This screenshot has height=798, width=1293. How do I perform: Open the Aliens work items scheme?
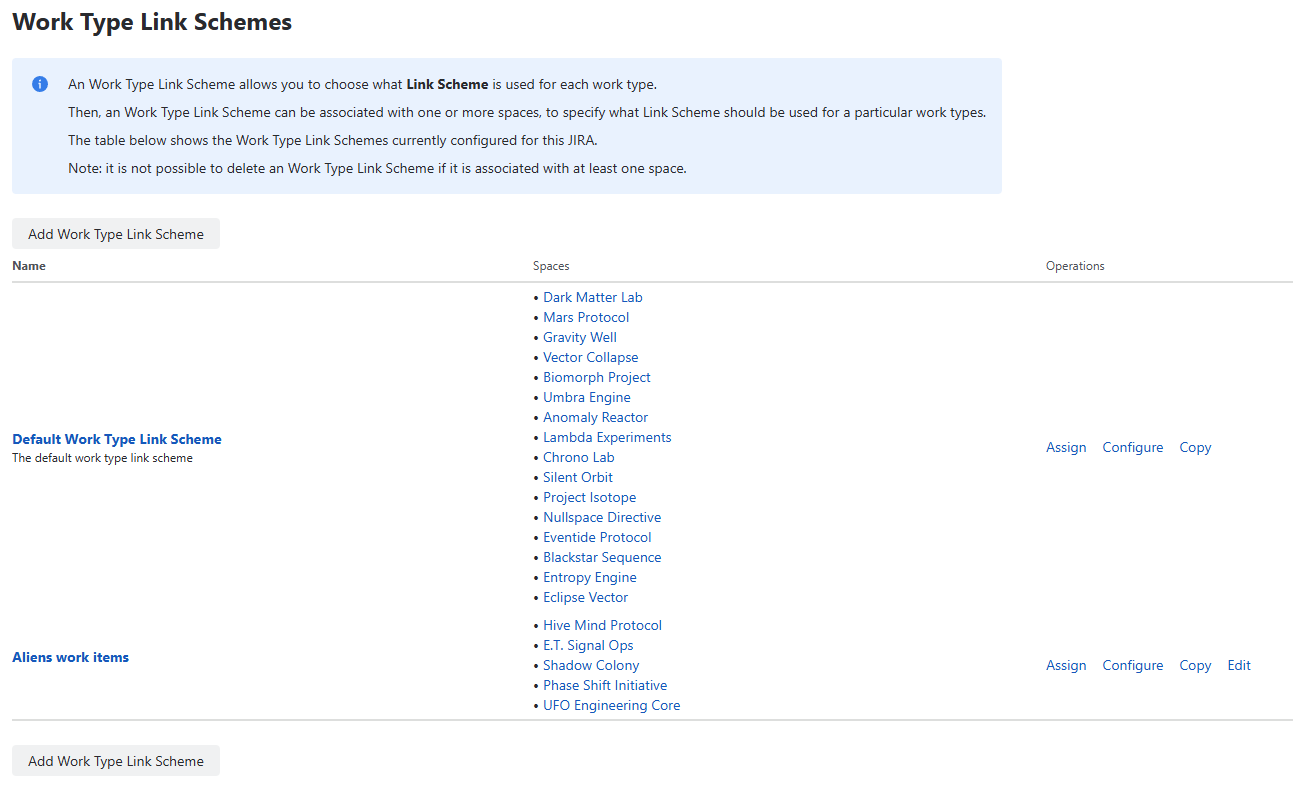point(70,657)
